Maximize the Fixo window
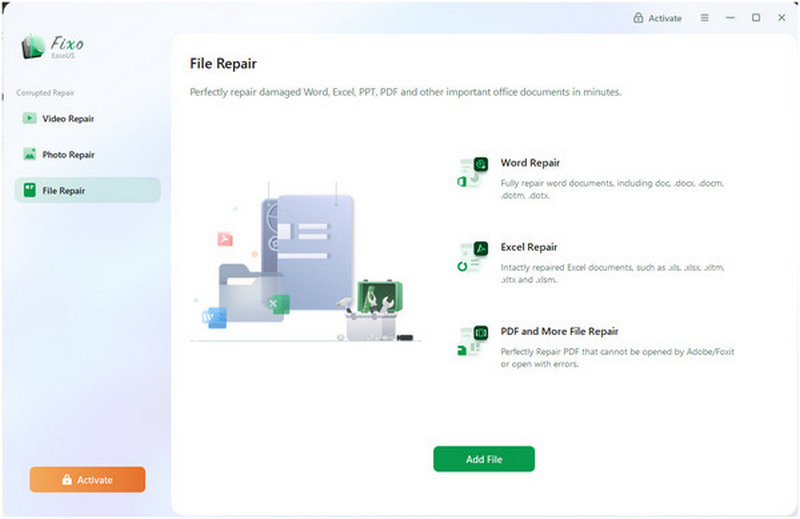Viewport: 800px width, 519px height. coord(756,18)
